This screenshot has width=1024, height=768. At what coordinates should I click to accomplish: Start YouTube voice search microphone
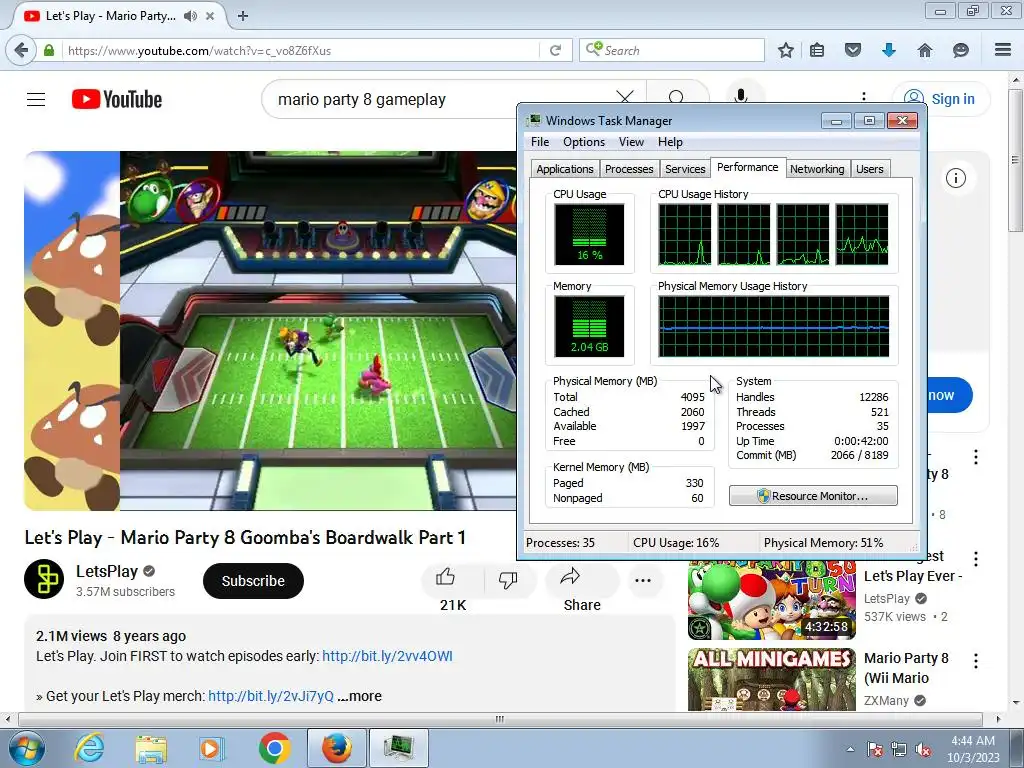[741, 96]
